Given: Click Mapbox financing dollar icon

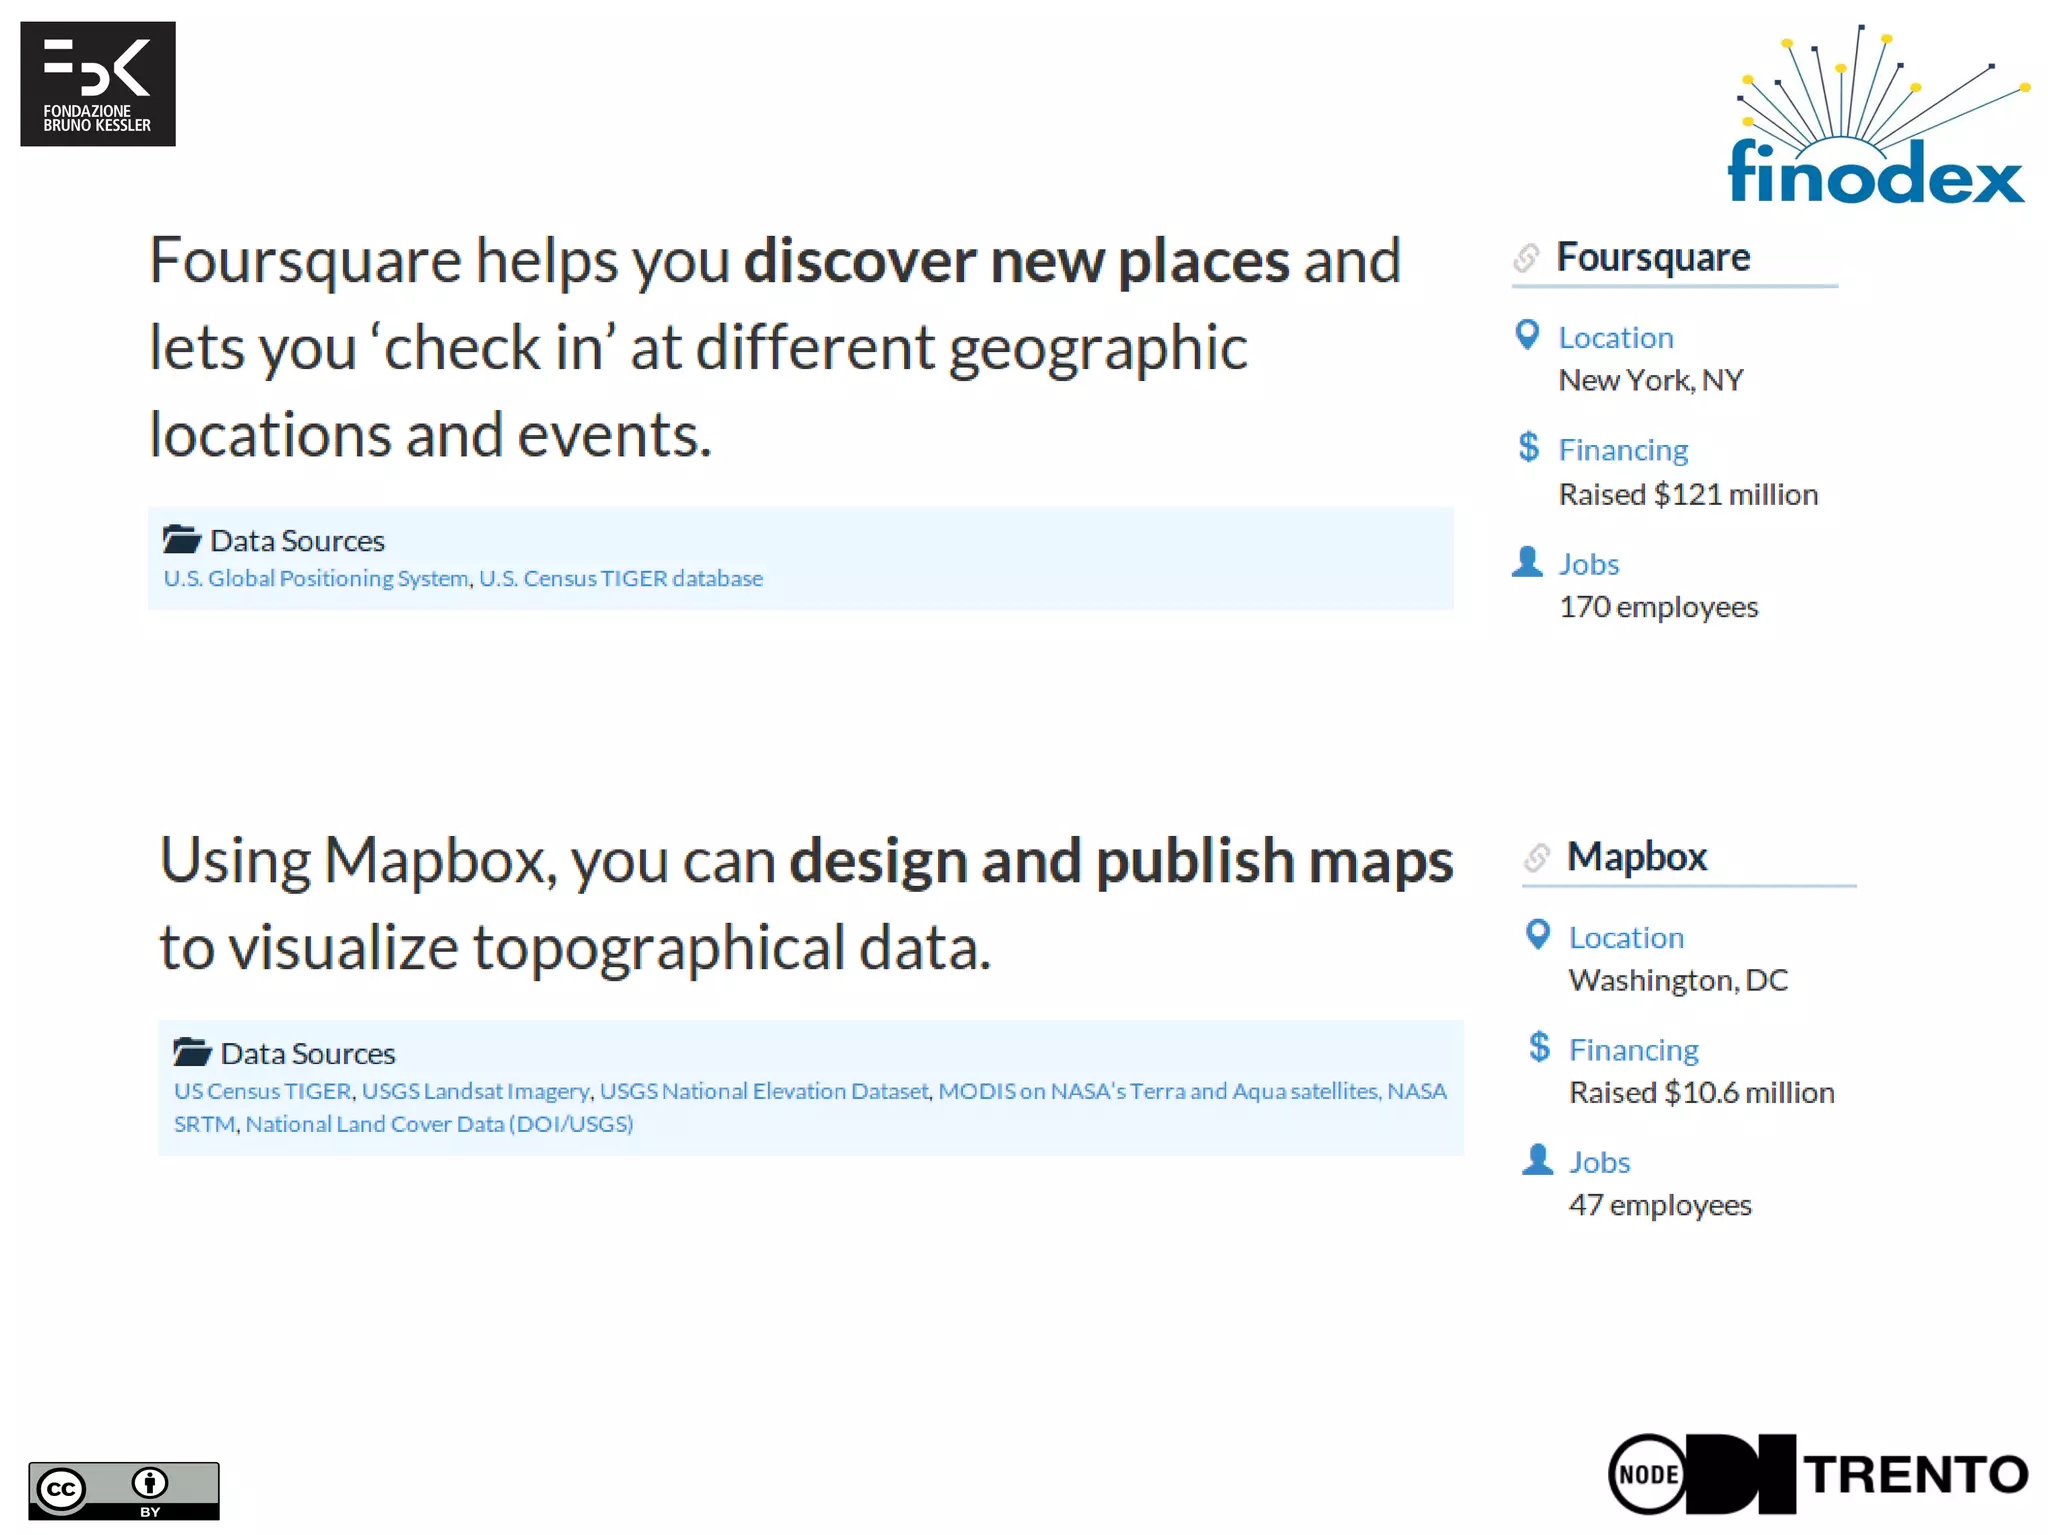Looking at the screenshot, I should (x=1539, y=1047).
